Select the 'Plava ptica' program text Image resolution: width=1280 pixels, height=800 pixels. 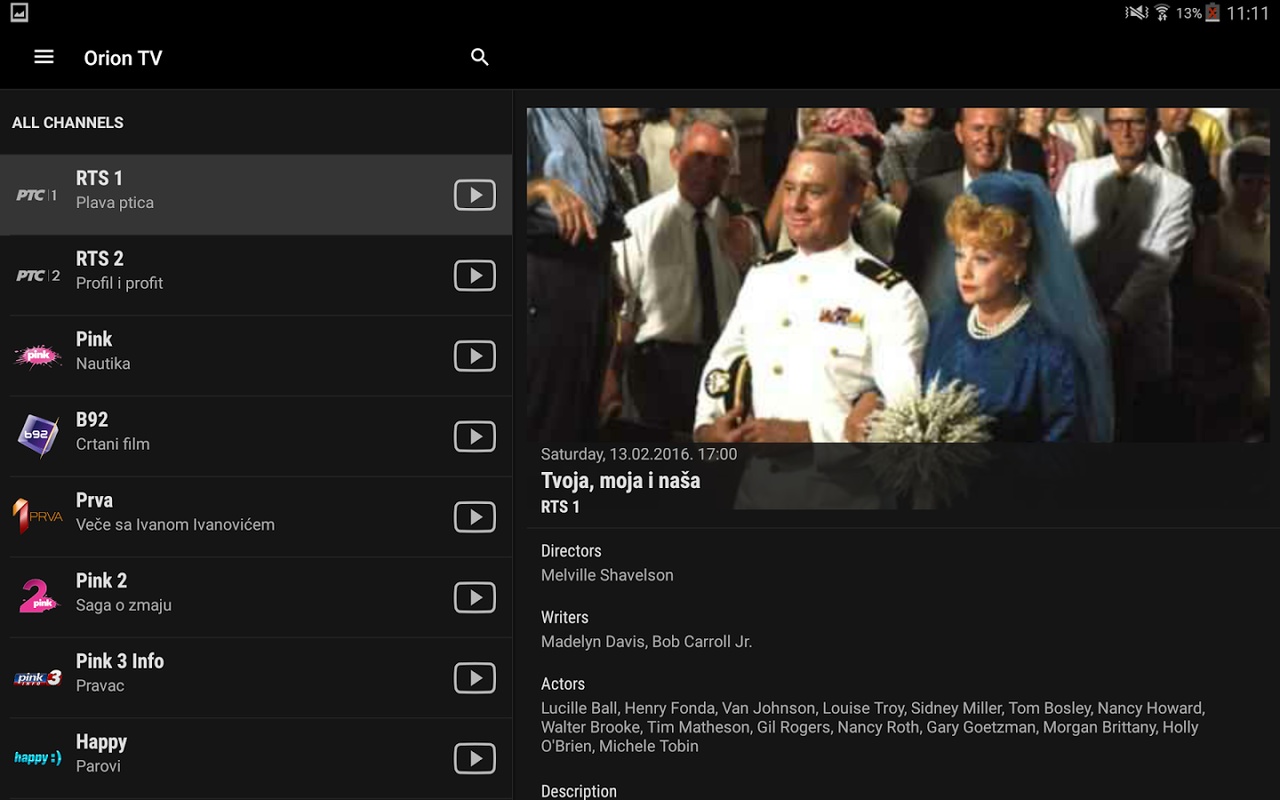point(115,203)
